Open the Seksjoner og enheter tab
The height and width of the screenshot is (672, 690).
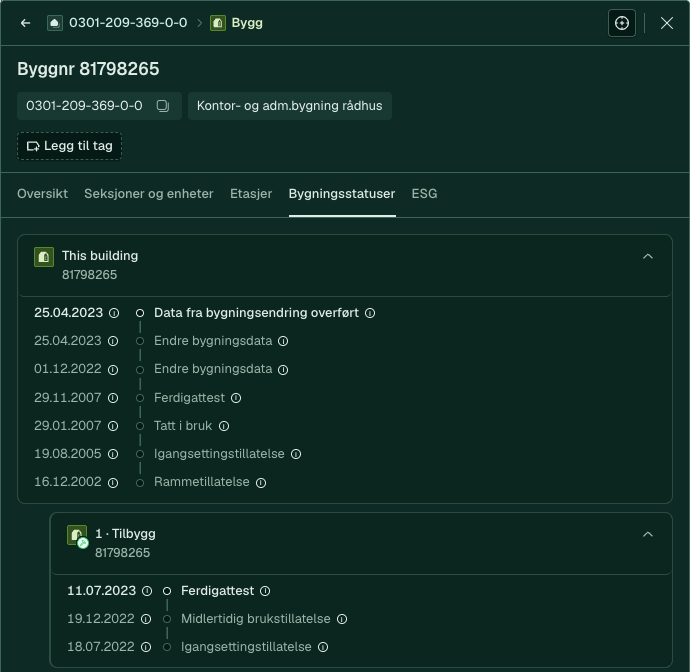point(149,194)
